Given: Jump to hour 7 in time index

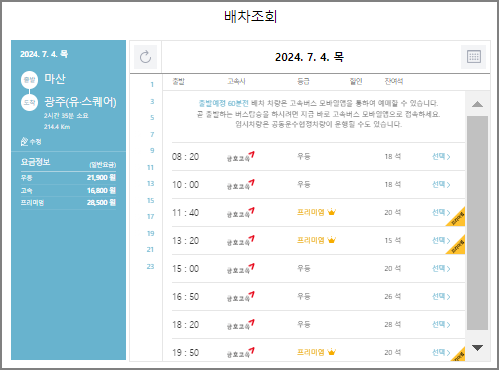Looking at the screenshot, I should (x=152, y=134).
